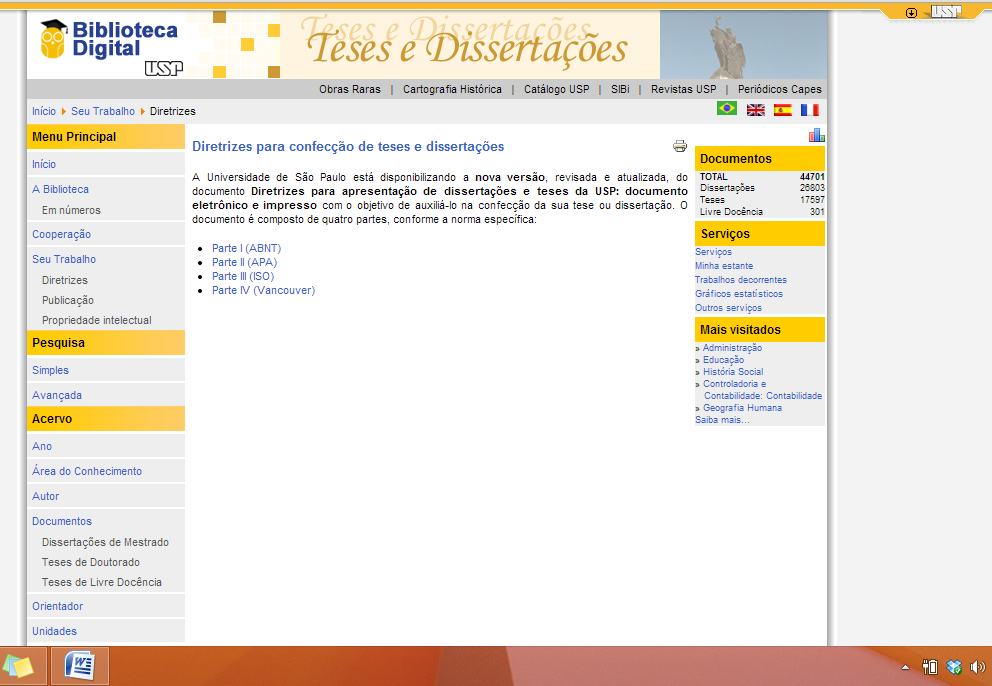Viewport: 992px width, 686px height.
Task: Open Controladoria e Contabilidade link
Action: pos(762,390)
